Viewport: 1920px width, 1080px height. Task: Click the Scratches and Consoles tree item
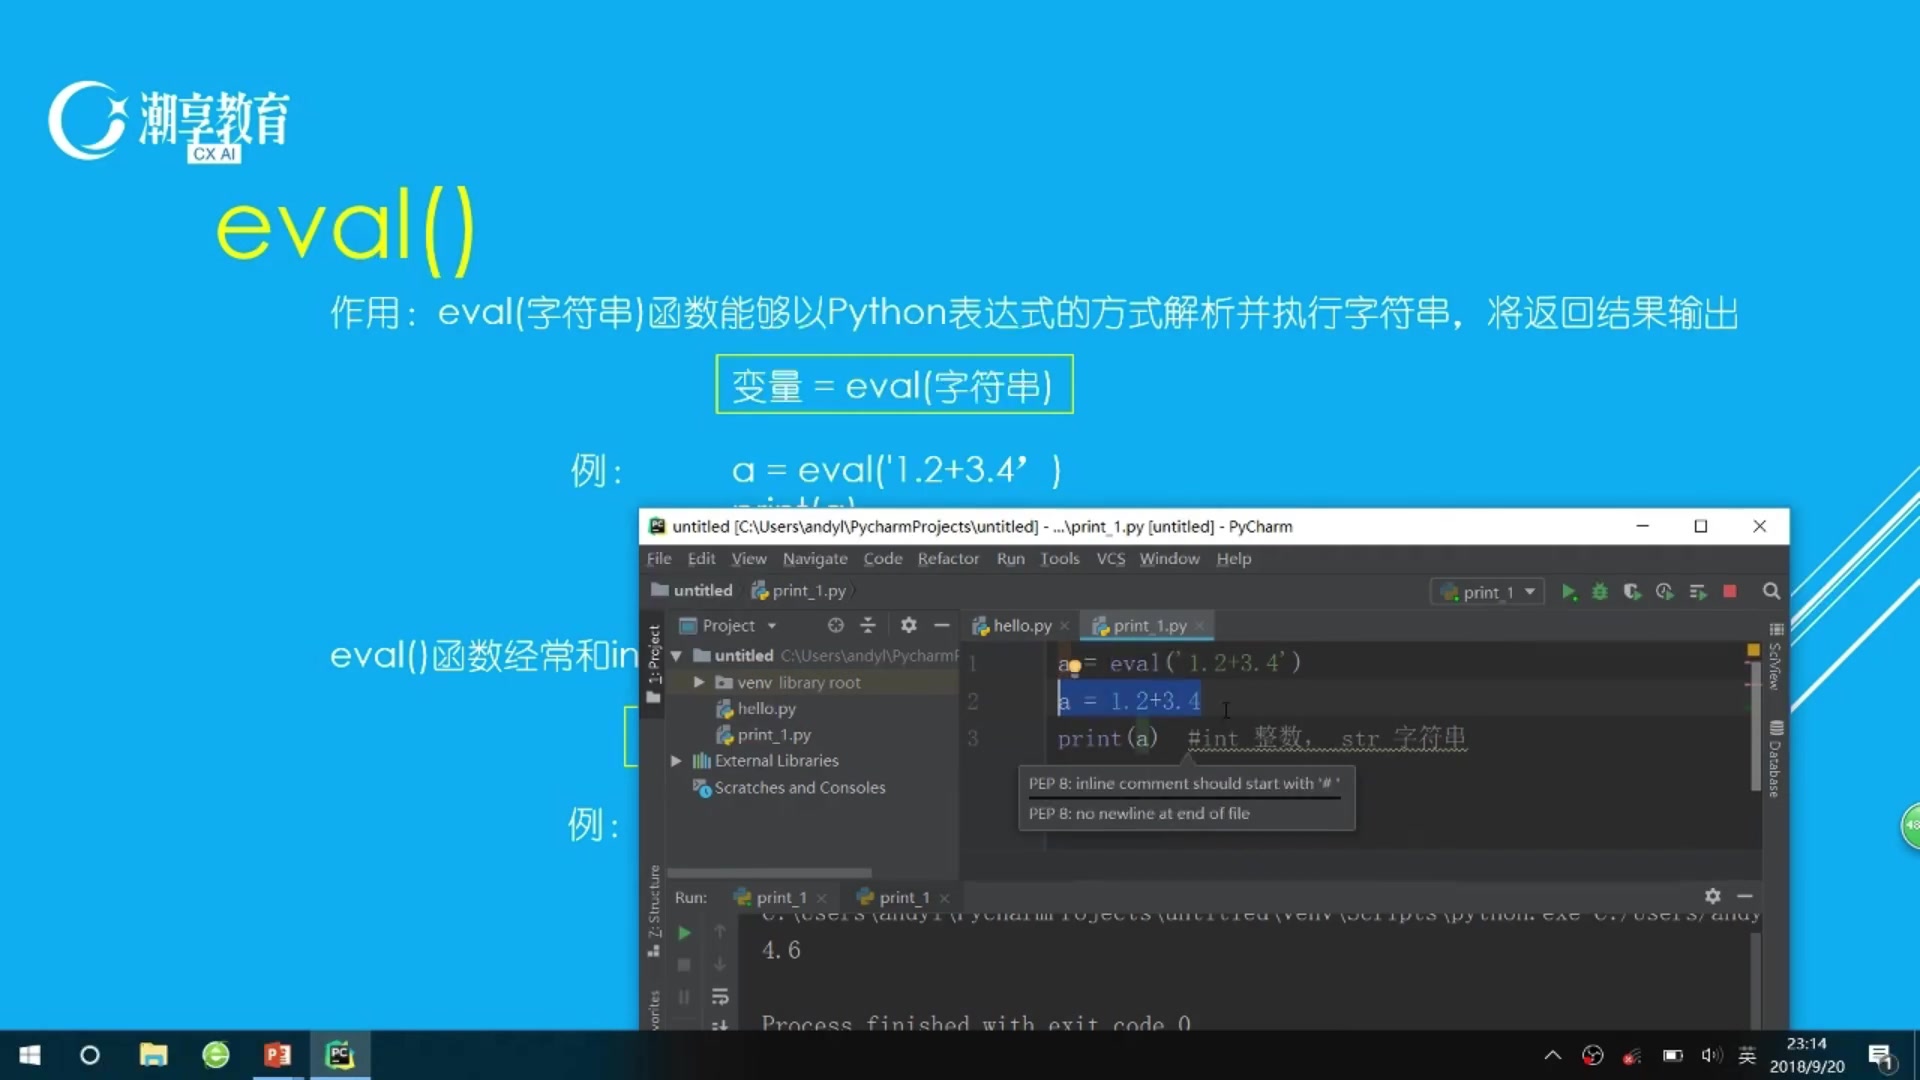[x=799, y=787]
